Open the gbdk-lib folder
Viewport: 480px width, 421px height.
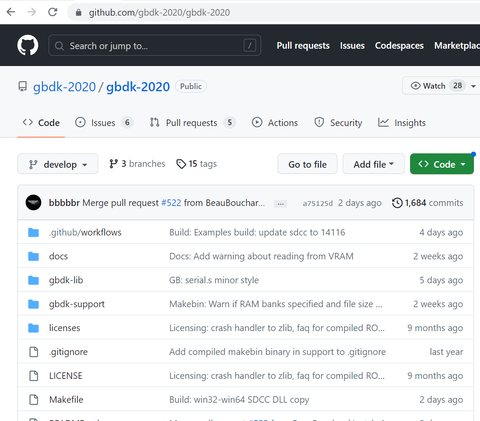(x=66, y=280)
